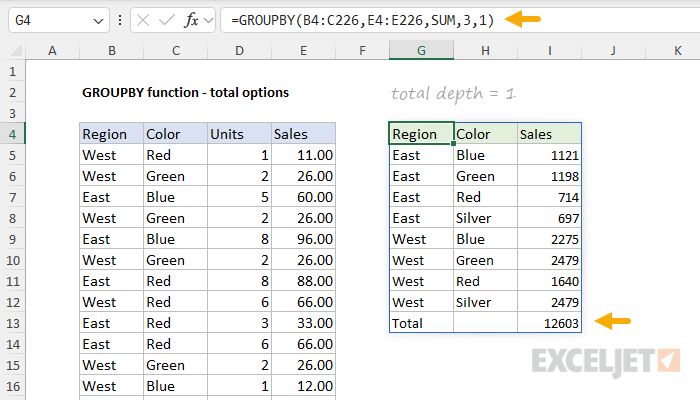700x400 pixels.
Task: Open the Insert Function fx icon
Action: click(x=191, y=20)
